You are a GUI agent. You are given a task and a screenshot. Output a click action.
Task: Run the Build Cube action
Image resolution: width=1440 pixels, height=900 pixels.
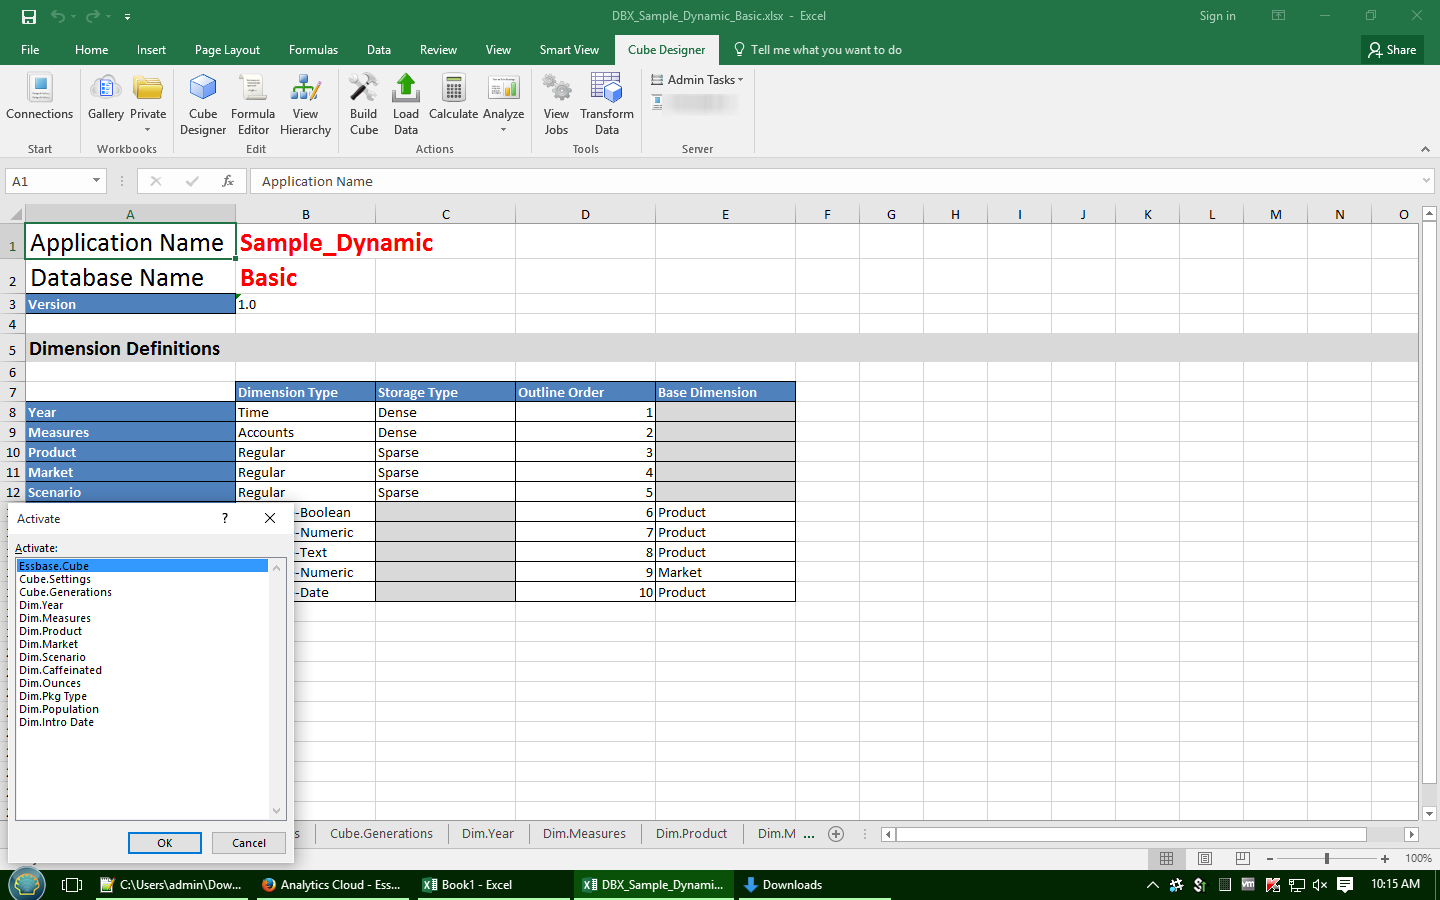(364, 104)
